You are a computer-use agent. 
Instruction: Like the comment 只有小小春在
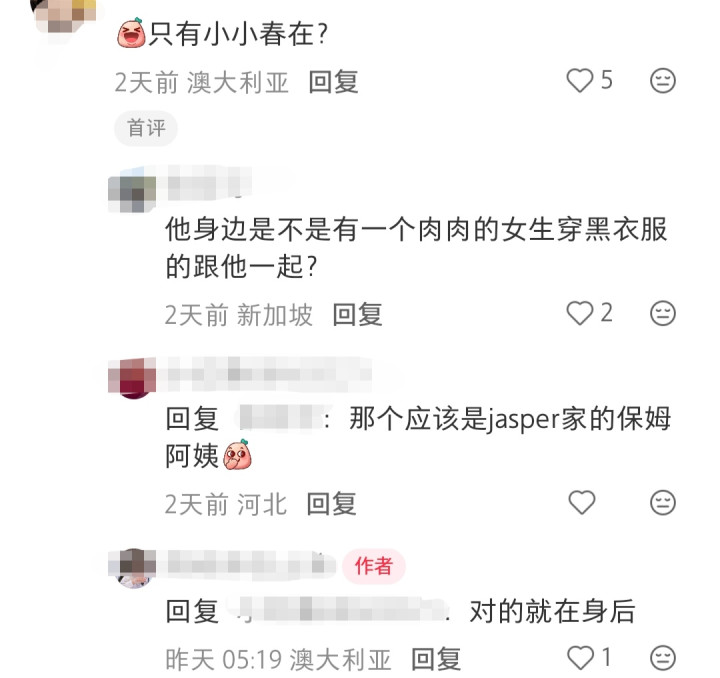click(580, 81)
